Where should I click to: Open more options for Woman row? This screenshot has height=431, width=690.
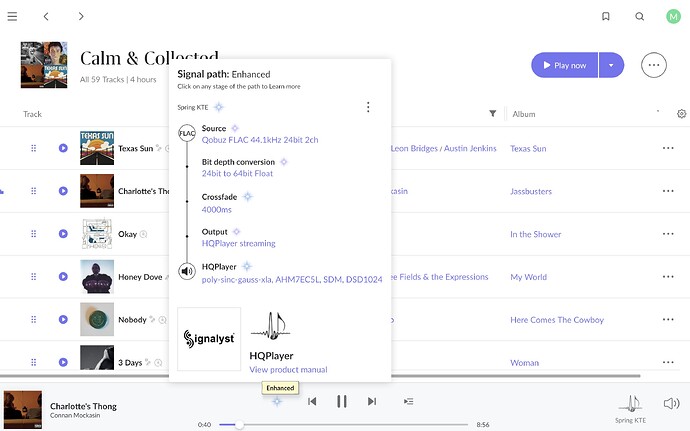(668, 362)
